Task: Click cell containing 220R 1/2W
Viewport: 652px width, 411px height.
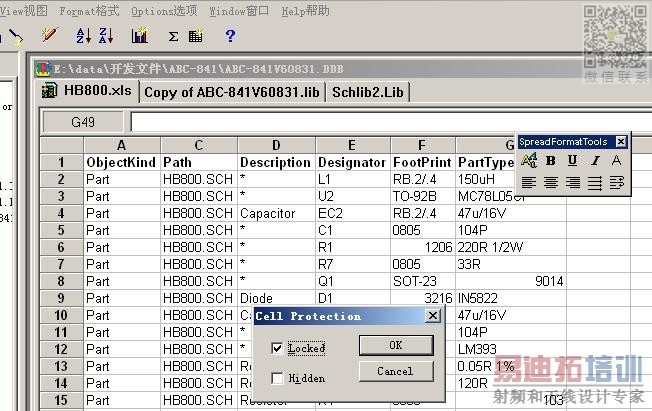Action: tap(511, 248)
